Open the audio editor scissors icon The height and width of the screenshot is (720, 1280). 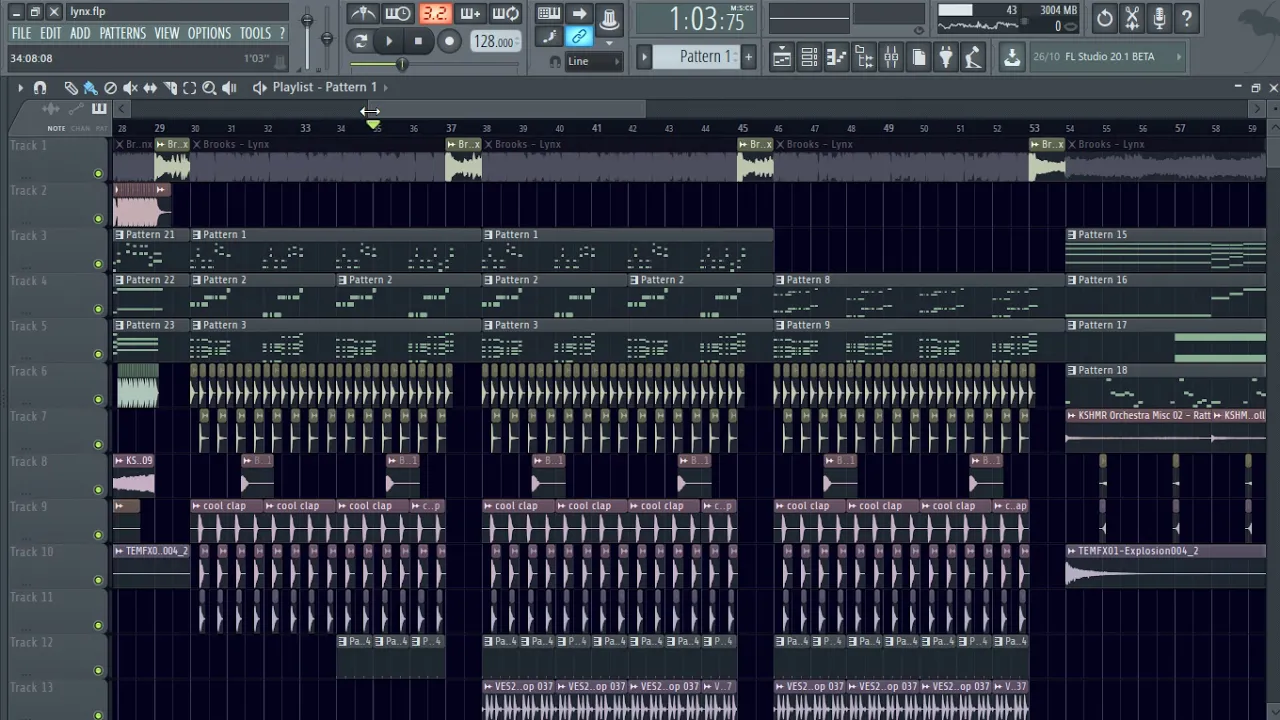(x=1132, y=18)
